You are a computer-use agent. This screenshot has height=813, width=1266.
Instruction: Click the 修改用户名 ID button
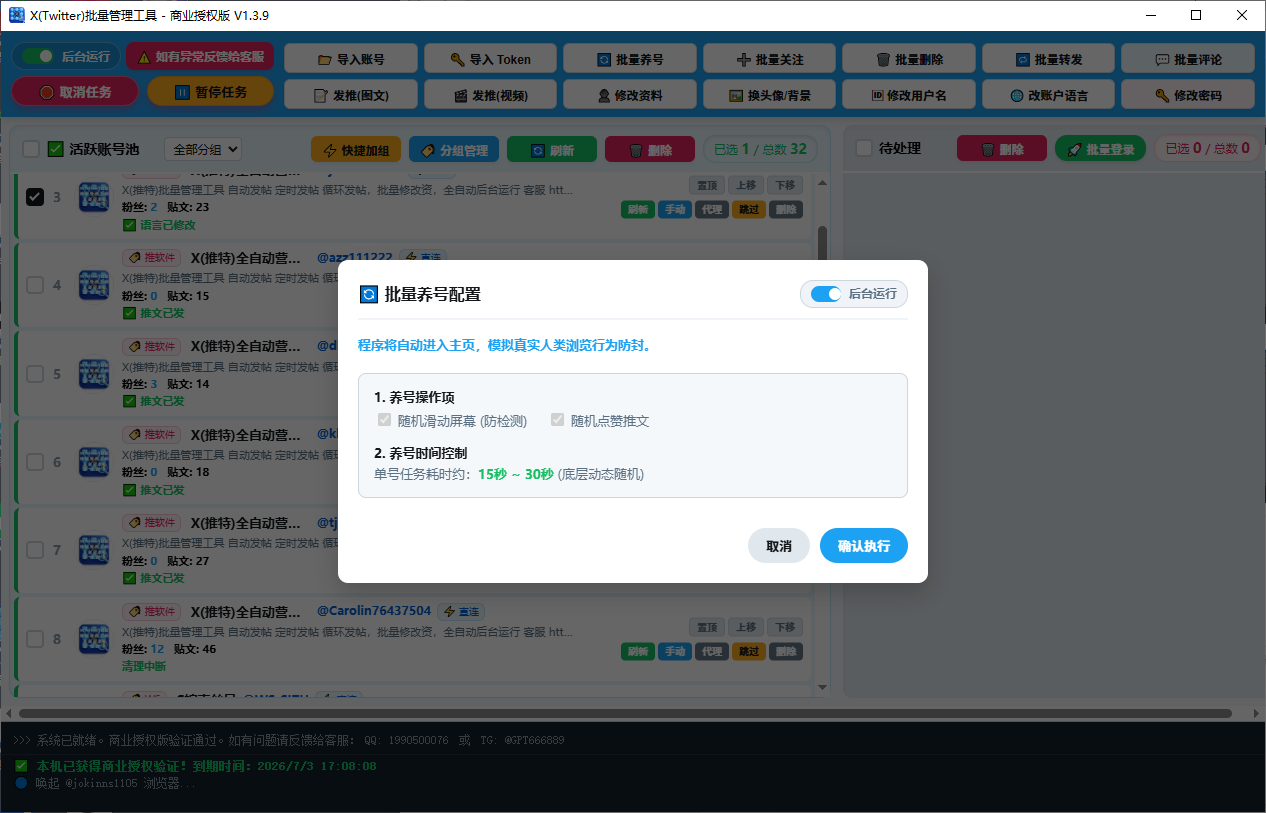tap(908, 96)
